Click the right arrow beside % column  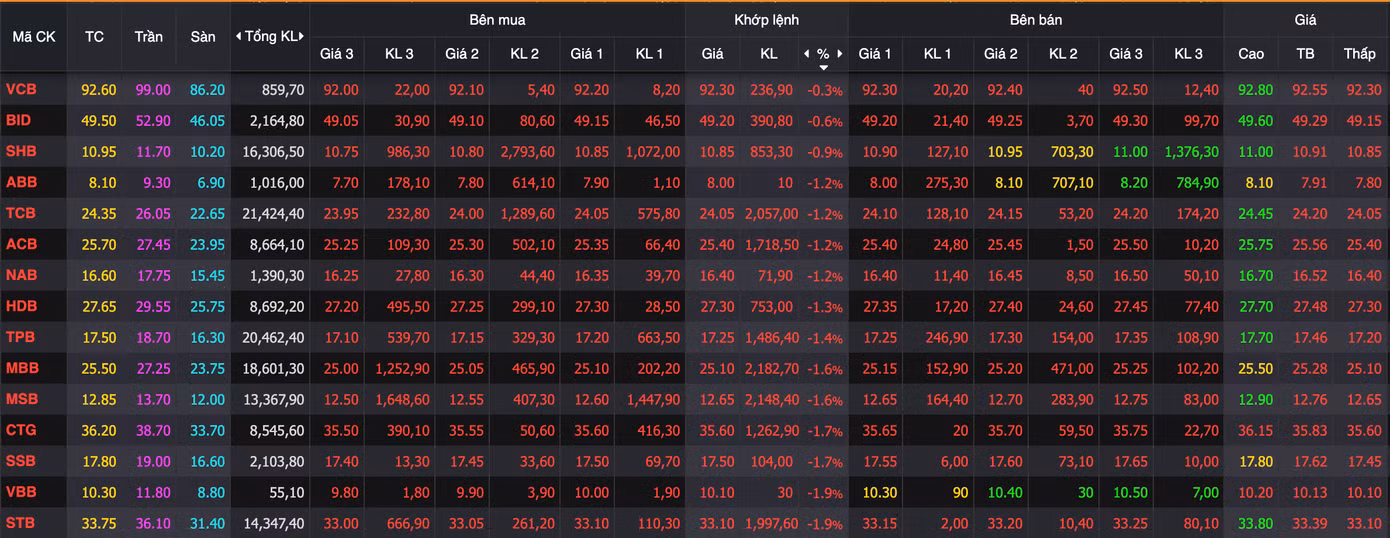[x=840, y=53]
